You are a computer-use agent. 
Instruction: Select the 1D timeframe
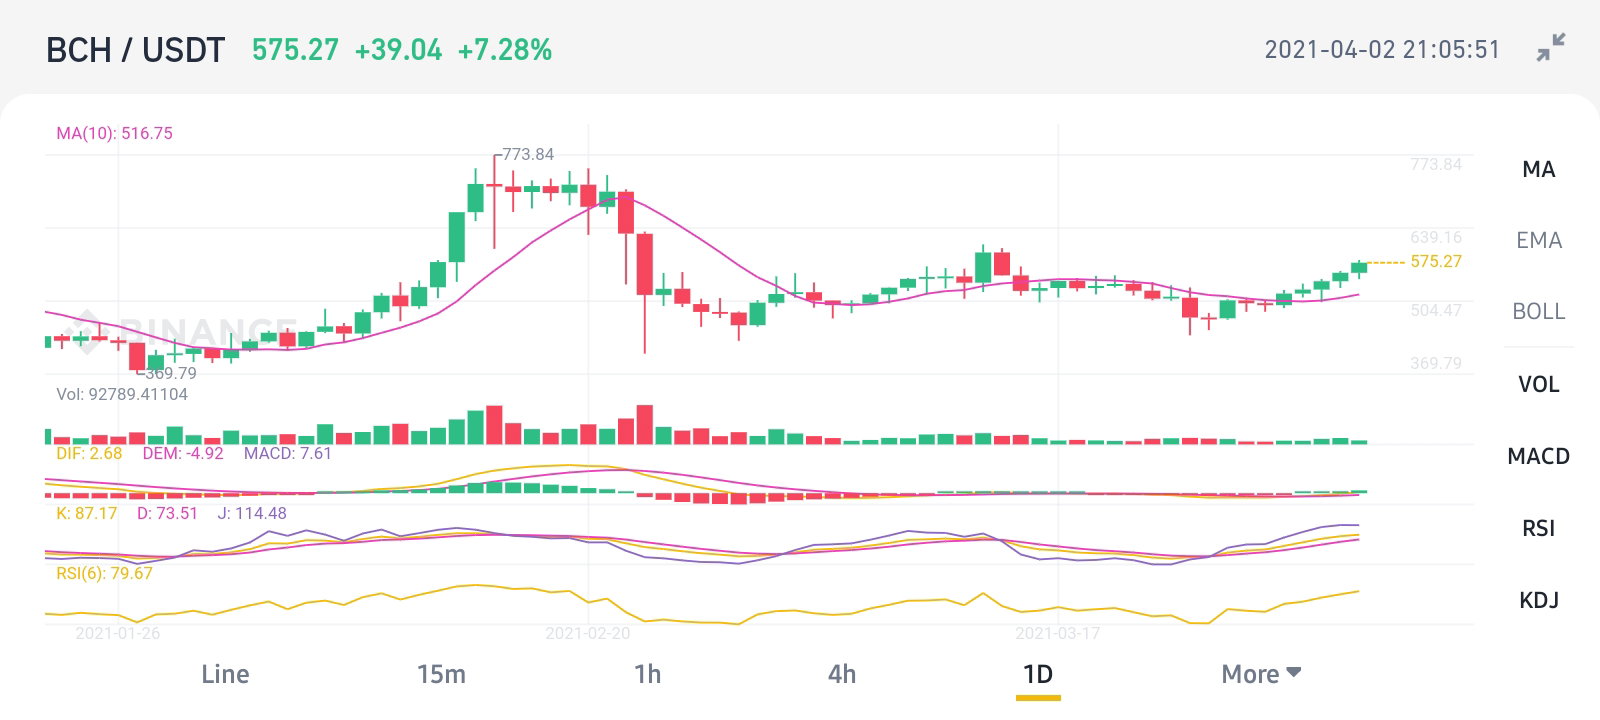click(x=1038, y=674)
